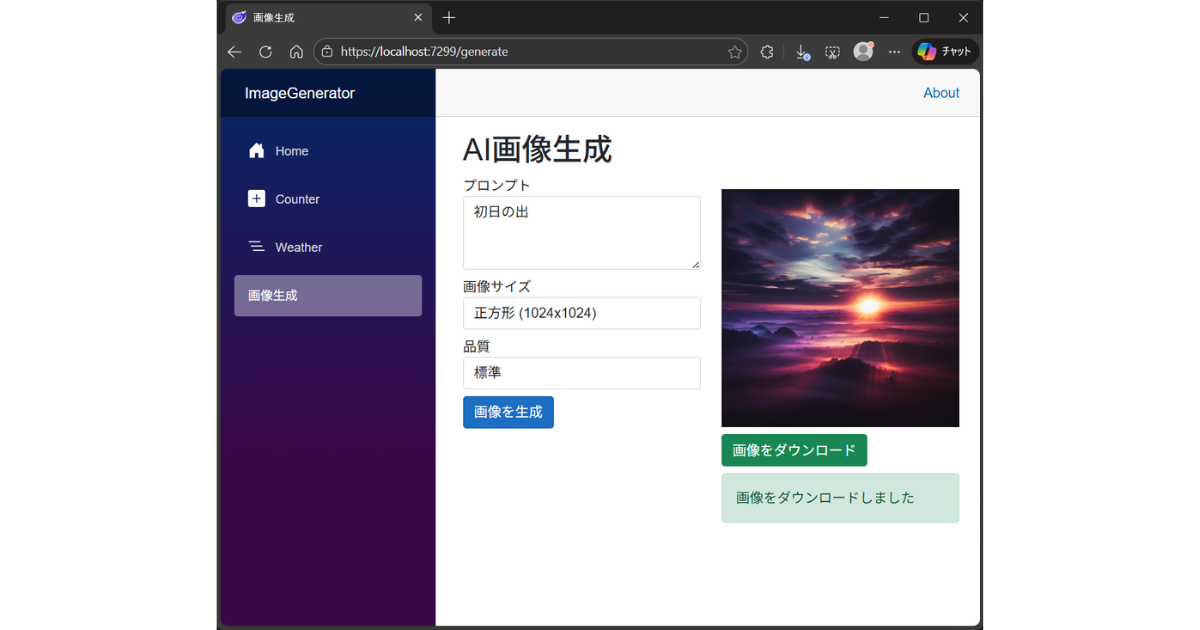Open the downloads icon in toolbar
The height and width of the screenshot is (630, 1200).
pos(802,52)
